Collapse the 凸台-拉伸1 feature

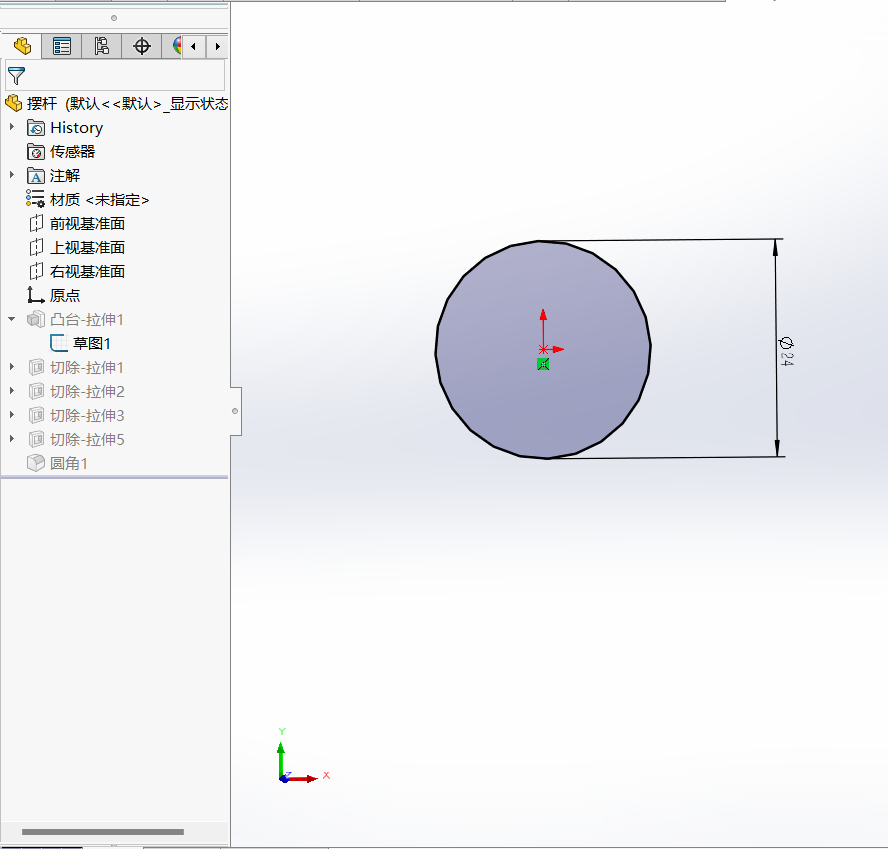[12, 319]
